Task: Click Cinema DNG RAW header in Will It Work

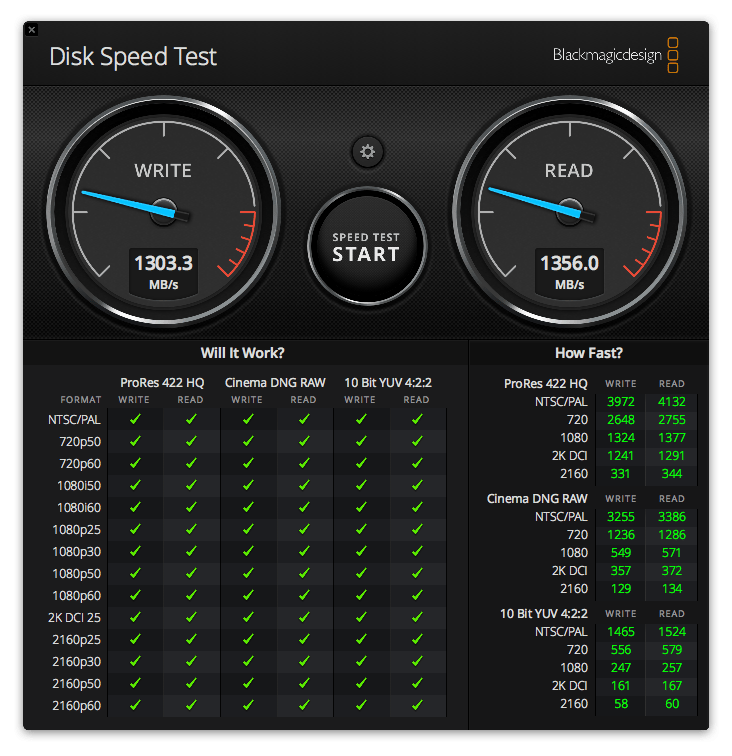Action: 275,383
